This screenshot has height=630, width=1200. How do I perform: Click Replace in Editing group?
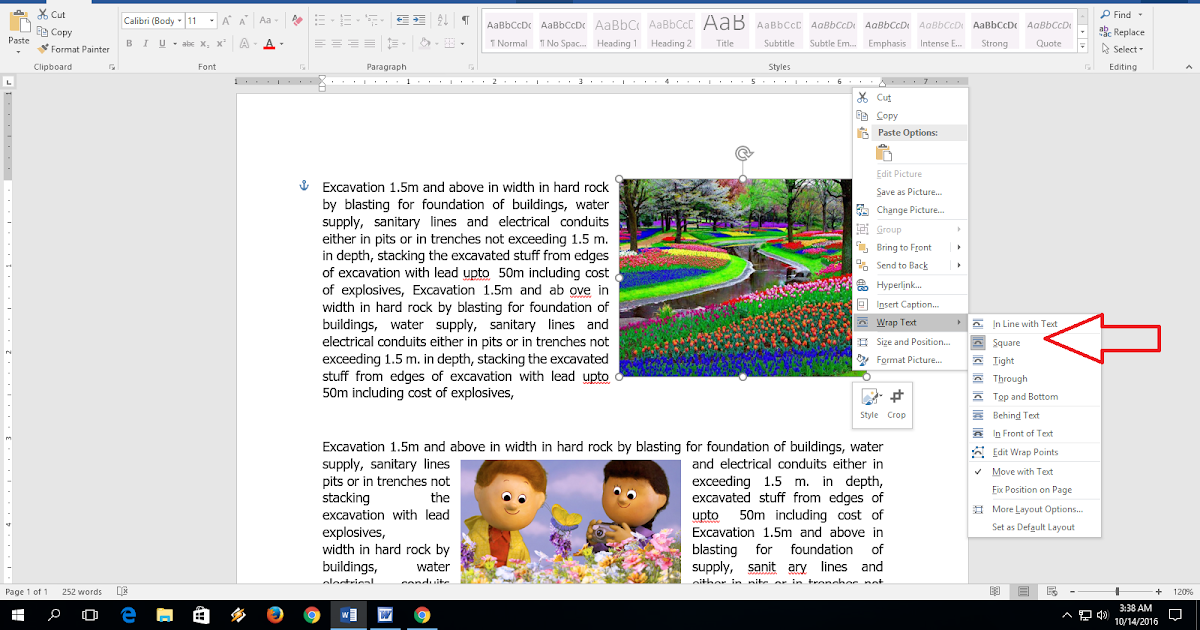(1123, 32)
